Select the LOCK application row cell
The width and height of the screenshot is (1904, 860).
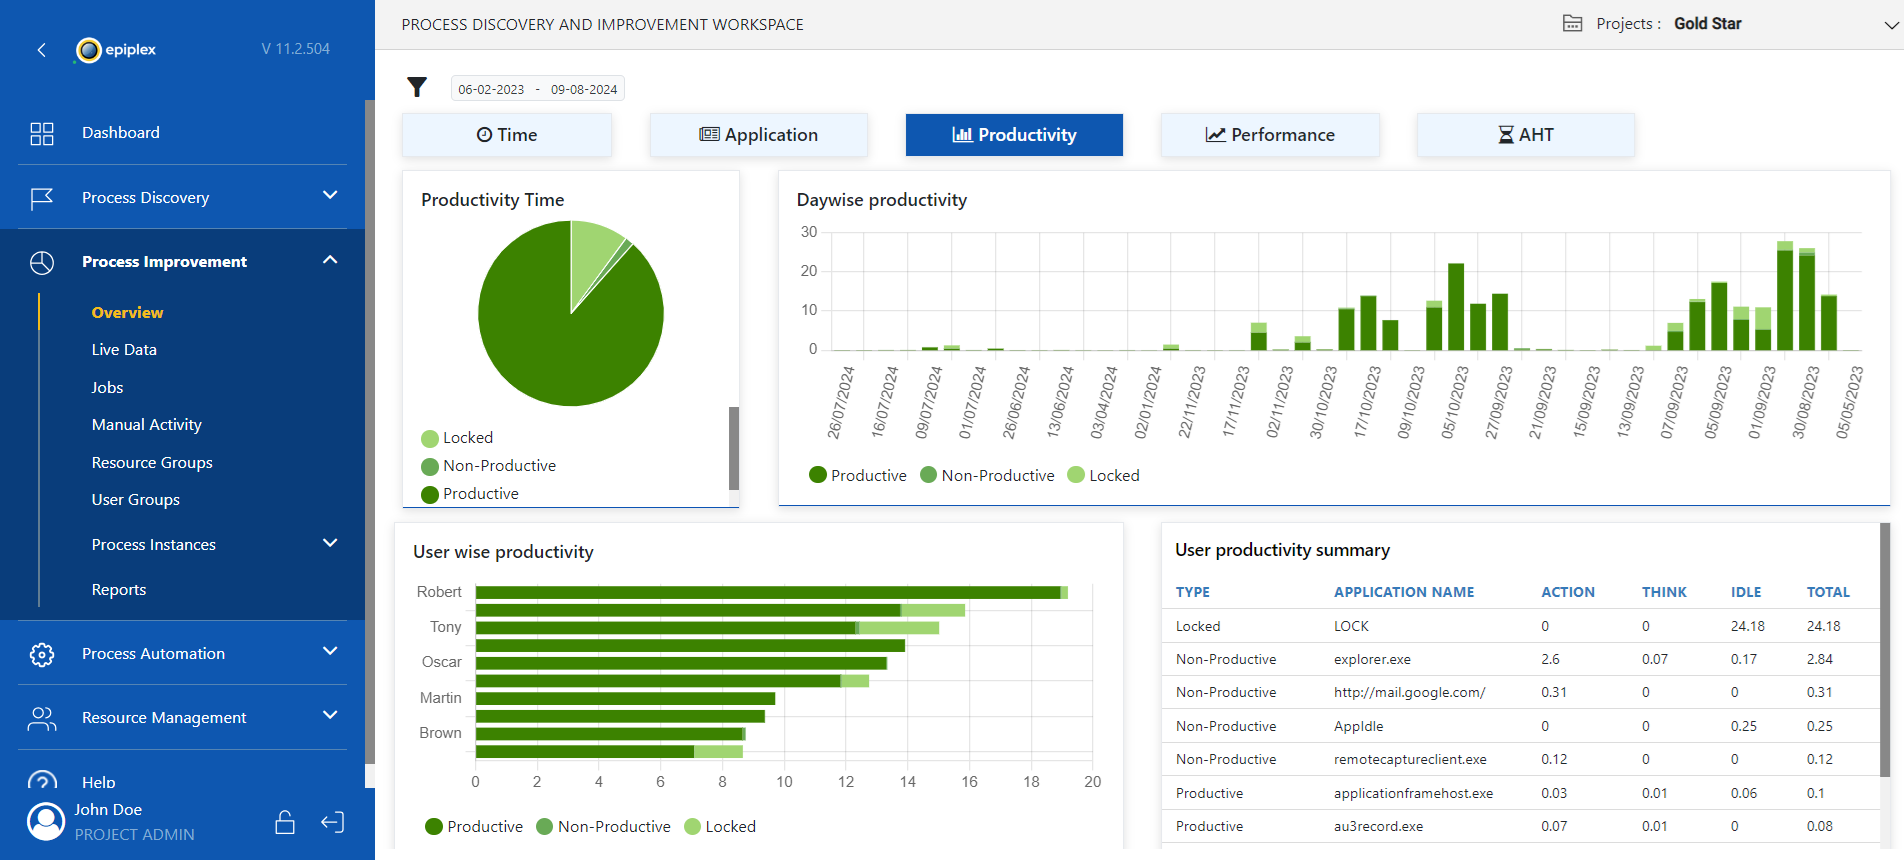[1351, 626]
